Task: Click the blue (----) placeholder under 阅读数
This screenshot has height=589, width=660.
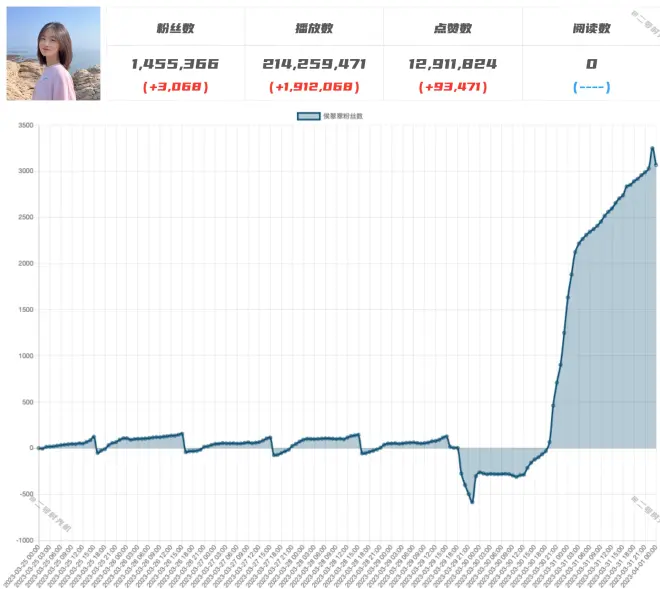Action: (x=591, y=87)
